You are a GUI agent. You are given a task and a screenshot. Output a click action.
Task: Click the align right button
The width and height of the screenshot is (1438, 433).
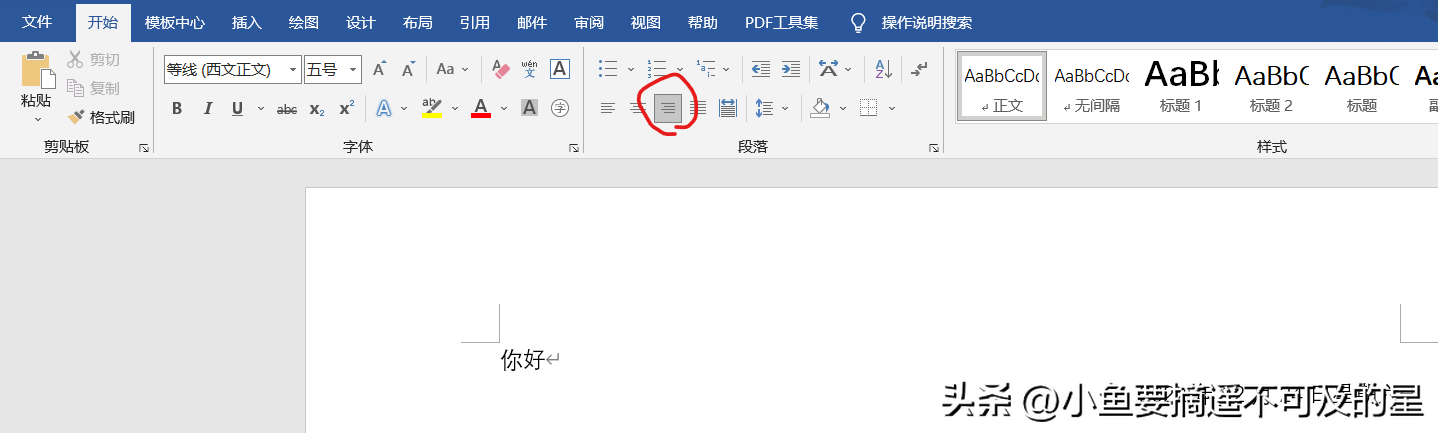click(x=668, y=108)
